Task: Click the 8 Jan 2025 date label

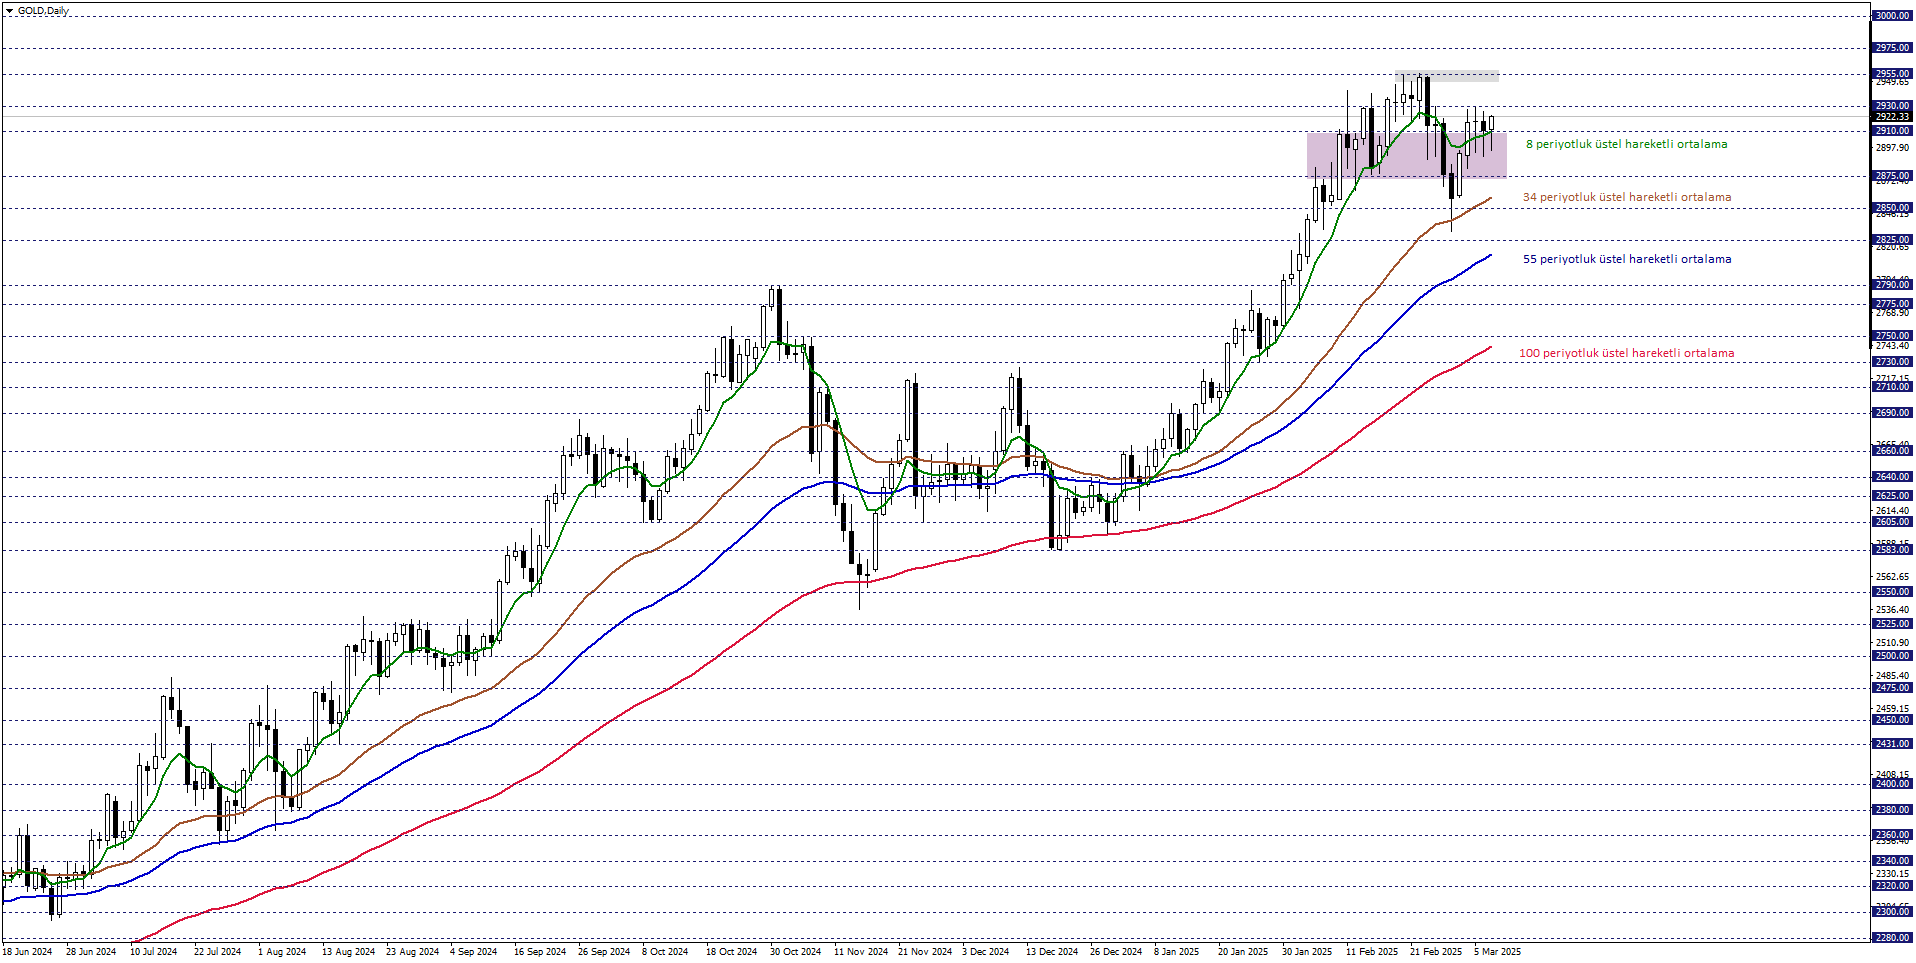Action: pos(1176,952)
